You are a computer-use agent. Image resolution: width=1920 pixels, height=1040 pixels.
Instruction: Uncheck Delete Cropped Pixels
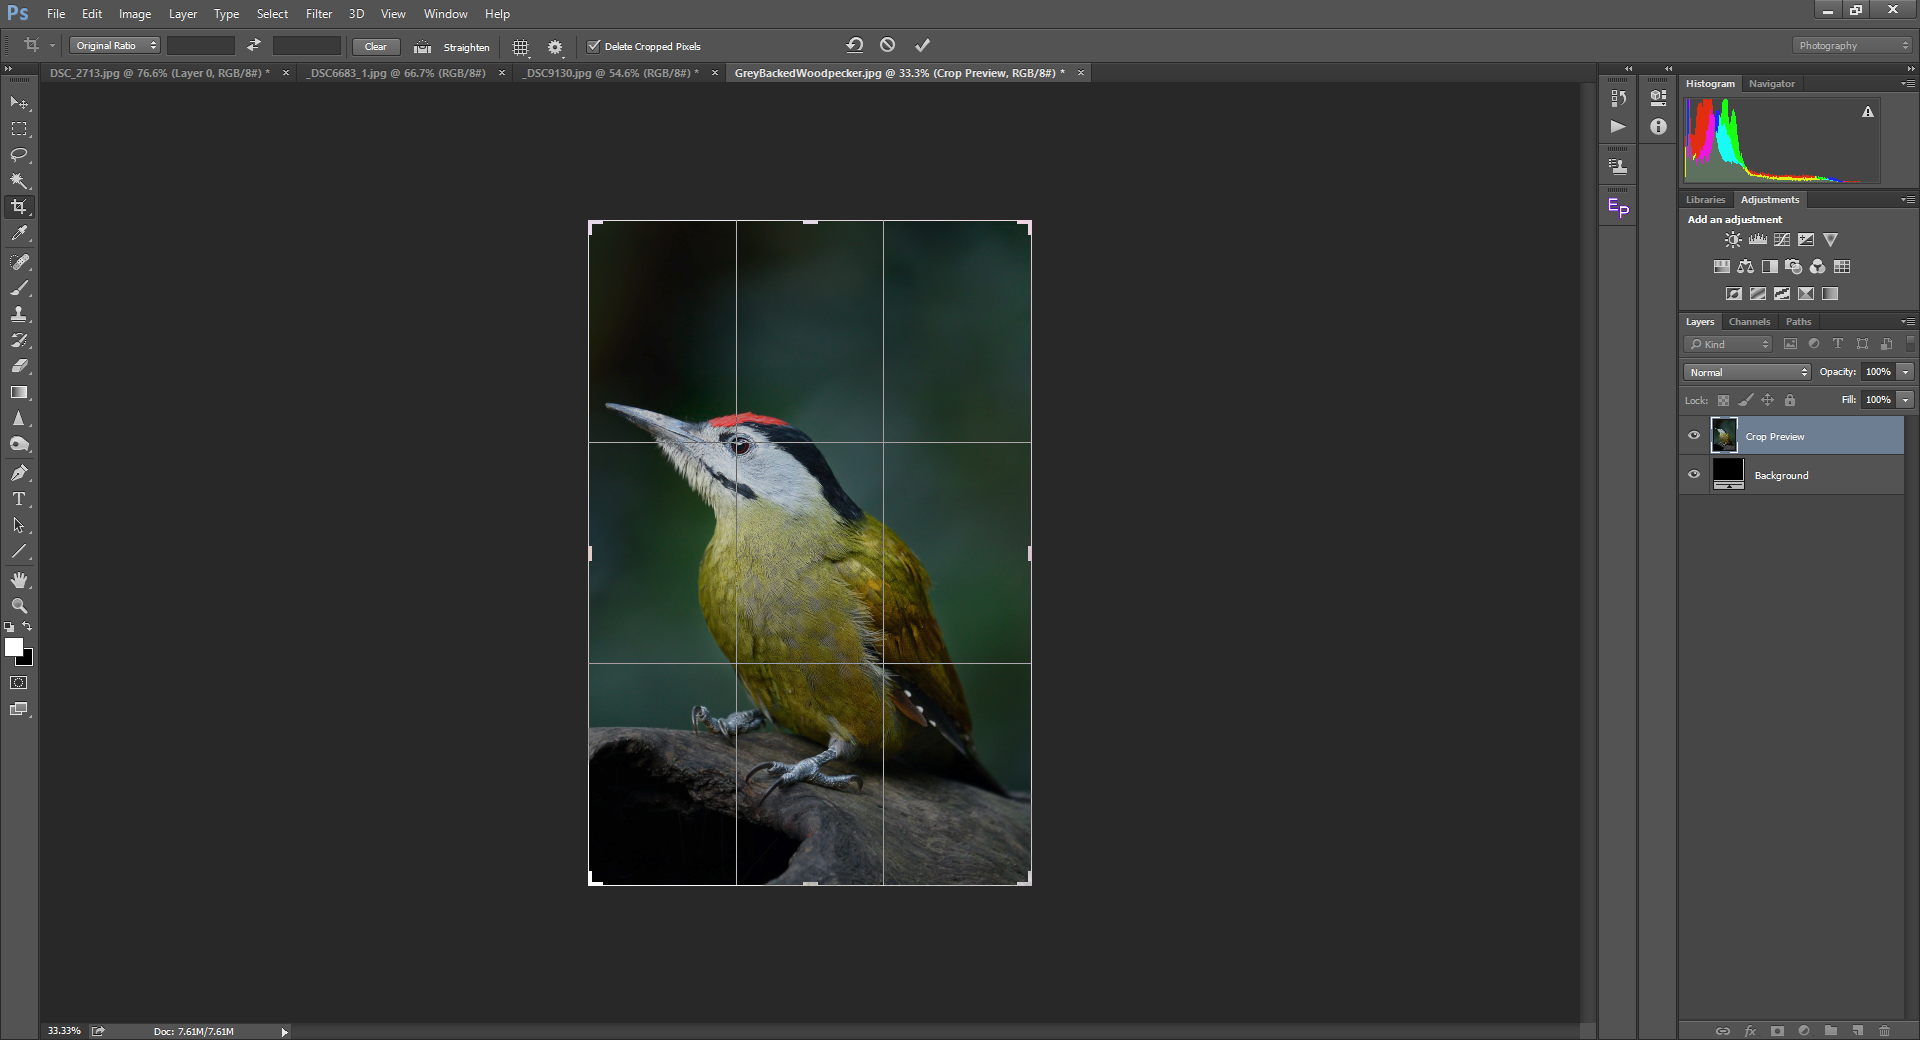pyautogui.click(x=593, y=46)
